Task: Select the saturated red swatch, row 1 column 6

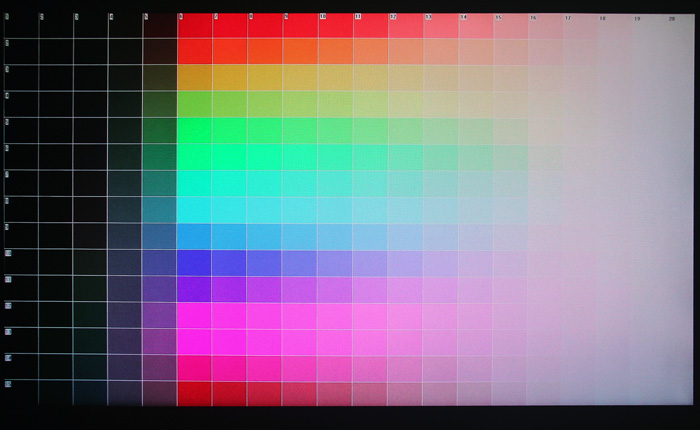Action: pyautogui.click(x=195, y=25)
